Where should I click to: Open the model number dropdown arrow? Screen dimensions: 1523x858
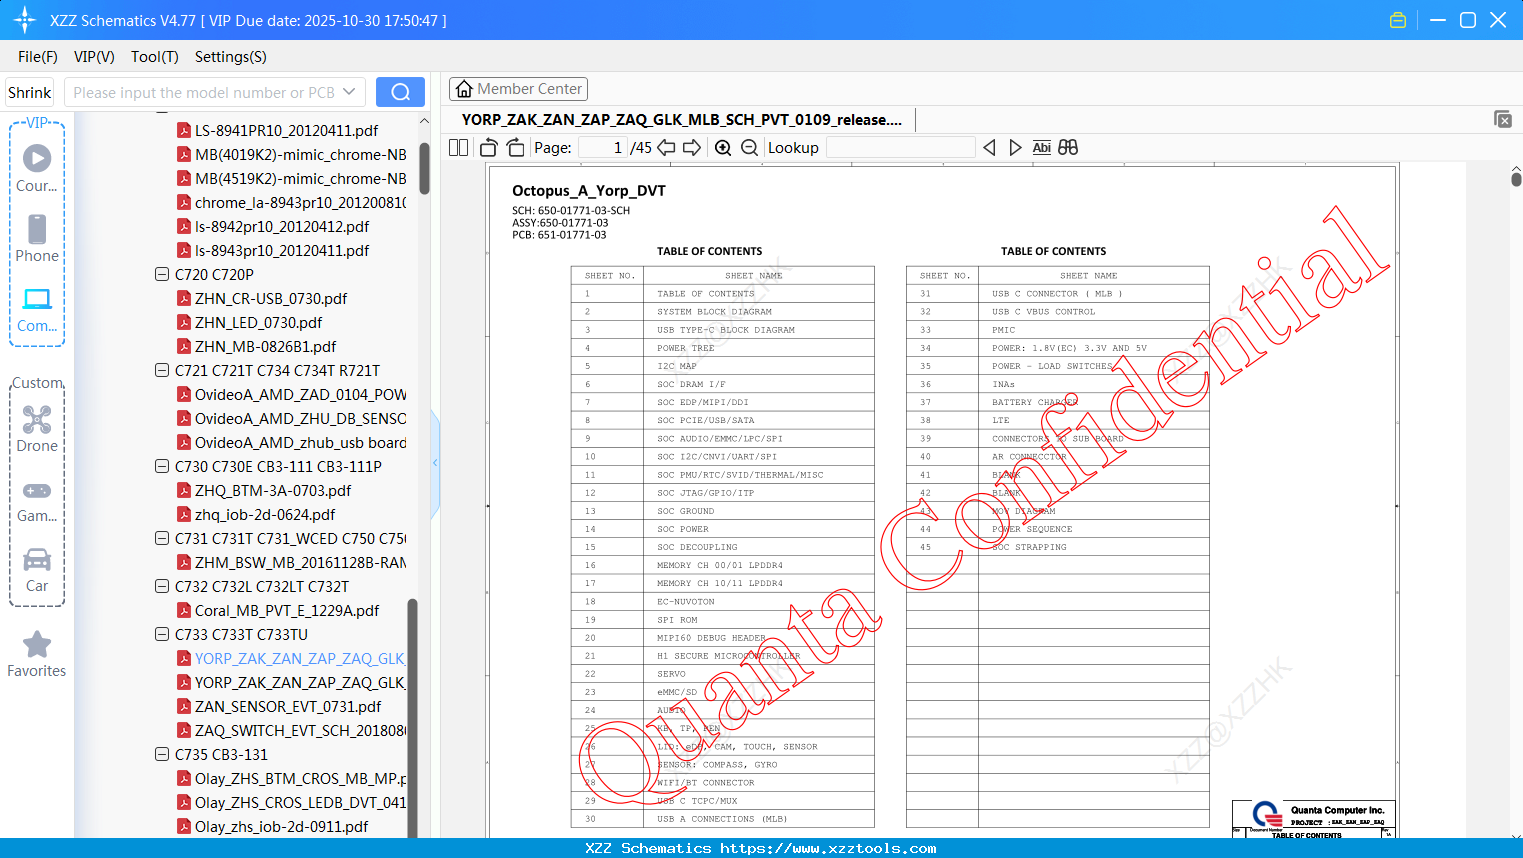(x=349, y=92)
